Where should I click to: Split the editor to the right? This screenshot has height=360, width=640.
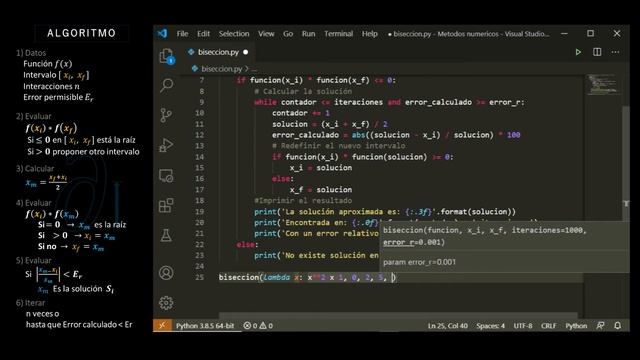[x=597, y=52]
